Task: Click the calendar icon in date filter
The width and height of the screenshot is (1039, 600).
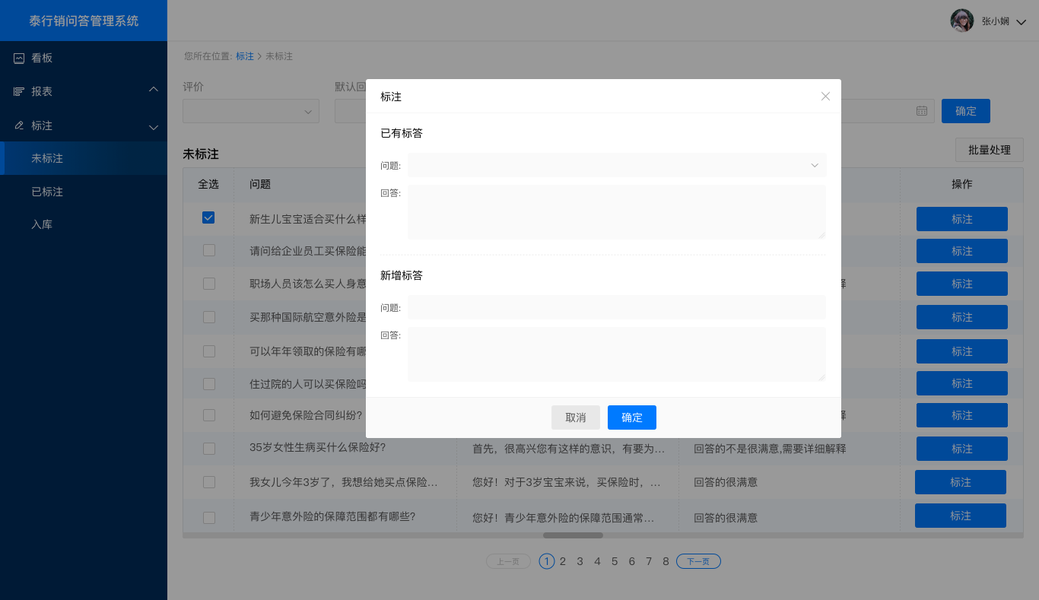Action: tap(921, 111)
